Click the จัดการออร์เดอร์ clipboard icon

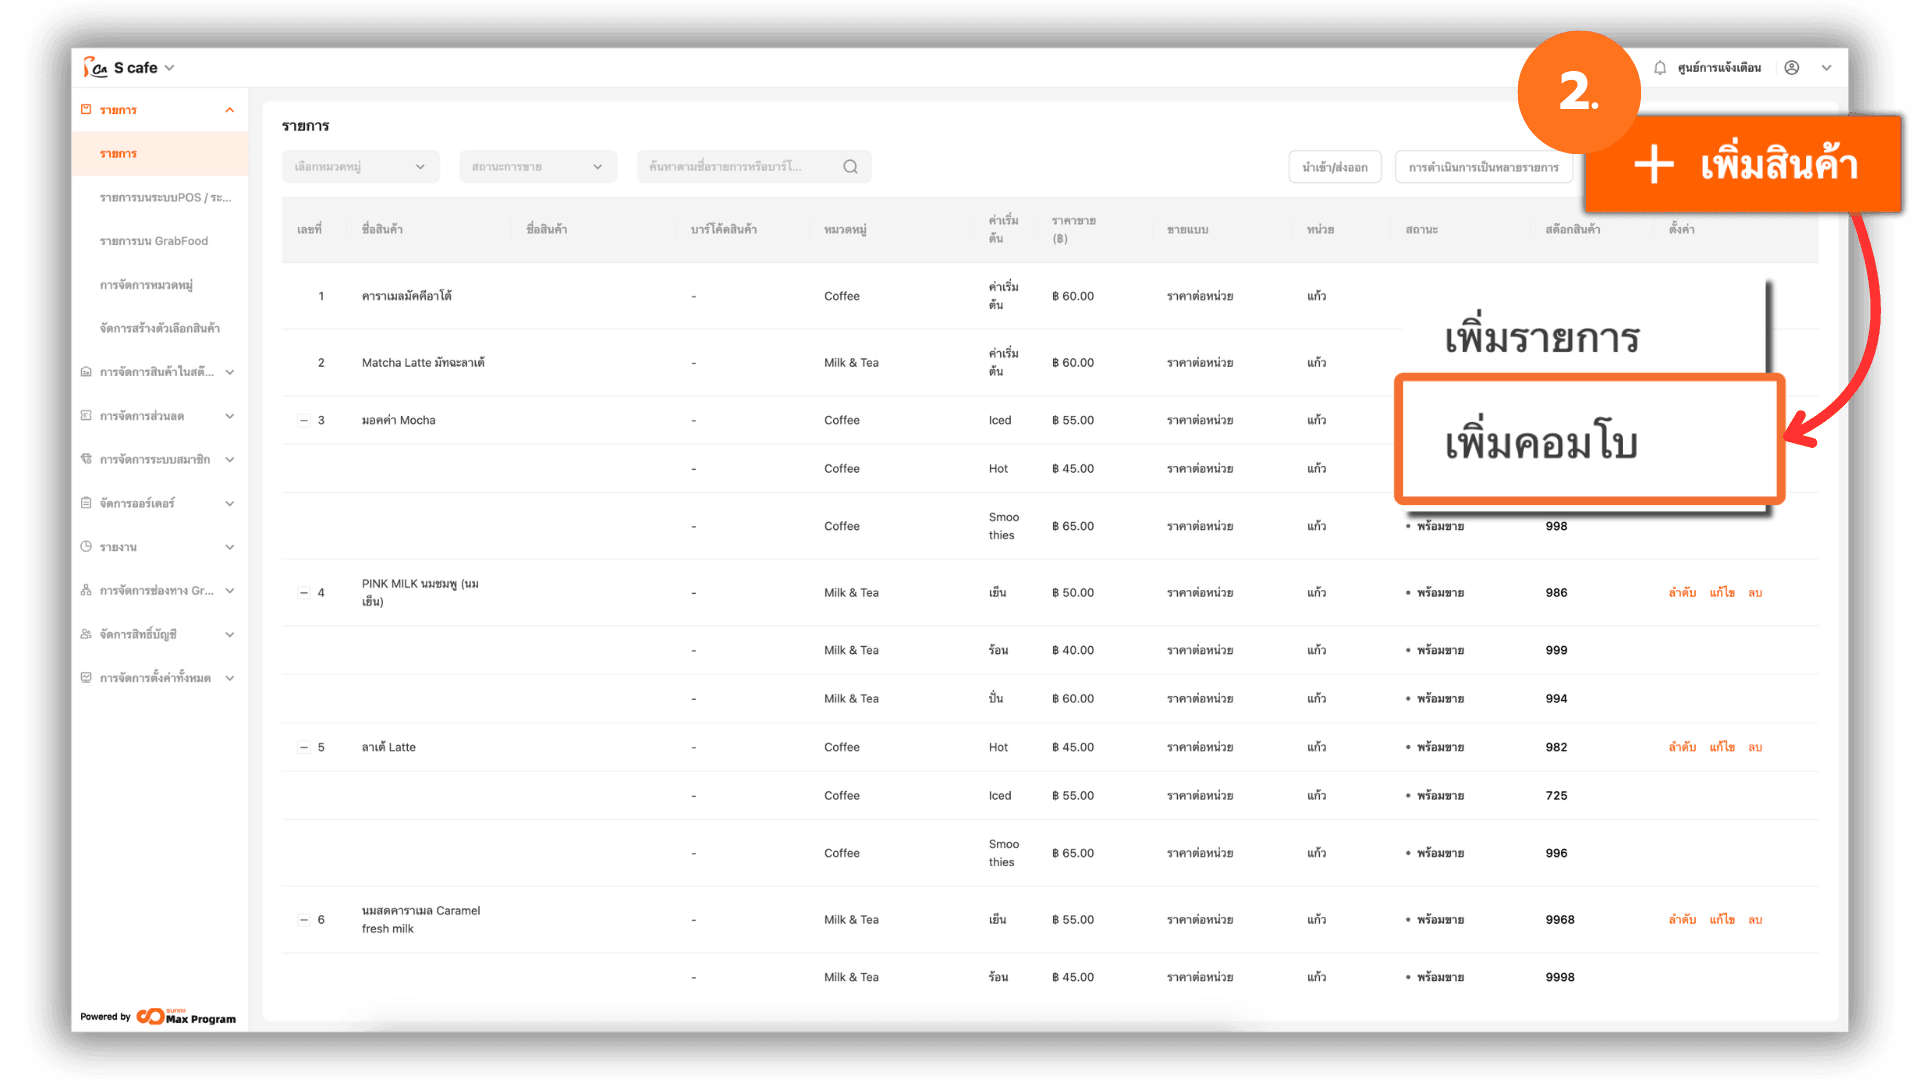(x=86, y=503)
